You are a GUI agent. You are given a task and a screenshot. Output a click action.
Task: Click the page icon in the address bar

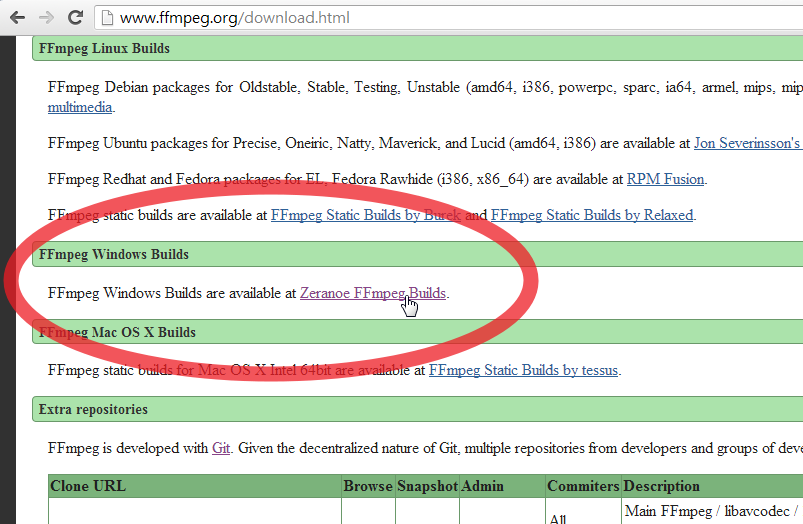pos(107,18)
